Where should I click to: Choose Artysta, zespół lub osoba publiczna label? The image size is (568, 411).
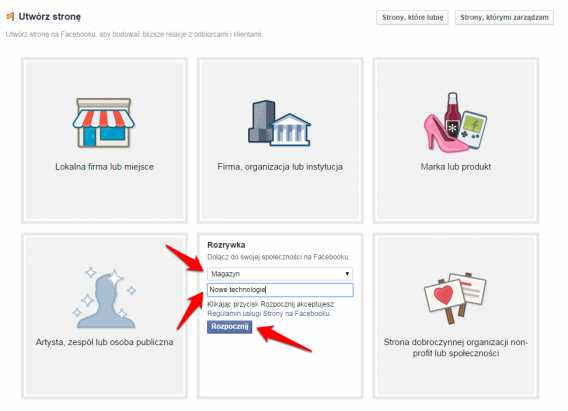tap(104, 342)
